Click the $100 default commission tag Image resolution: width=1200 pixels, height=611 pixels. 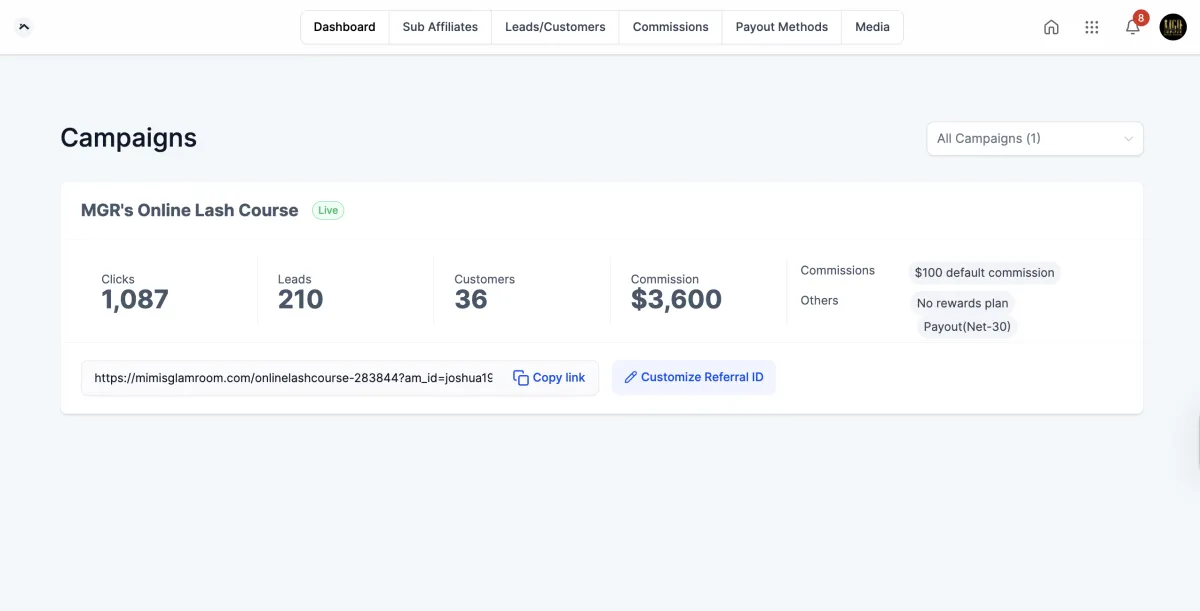[984, 273]
